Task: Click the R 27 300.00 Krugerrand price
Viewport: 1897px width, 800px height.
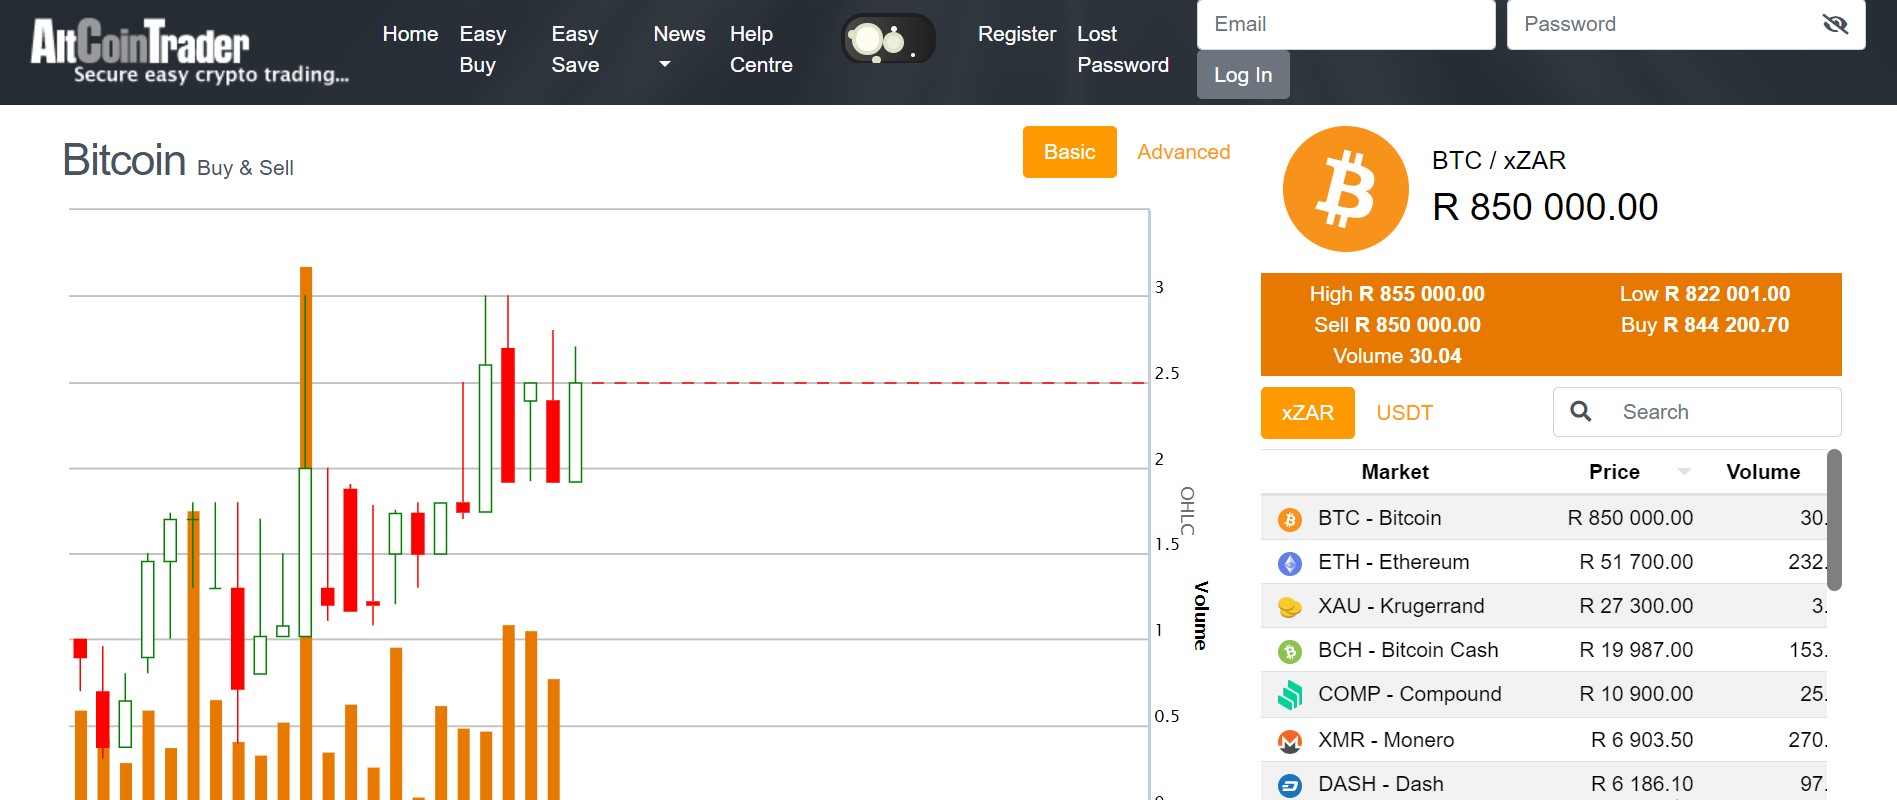Action: 1636,606
